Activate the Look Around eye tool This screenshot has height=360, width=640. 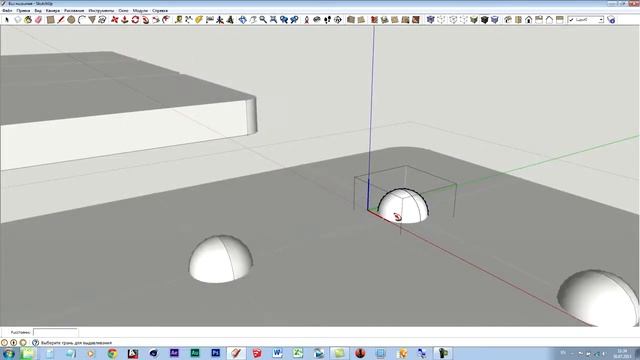[317, 20]
